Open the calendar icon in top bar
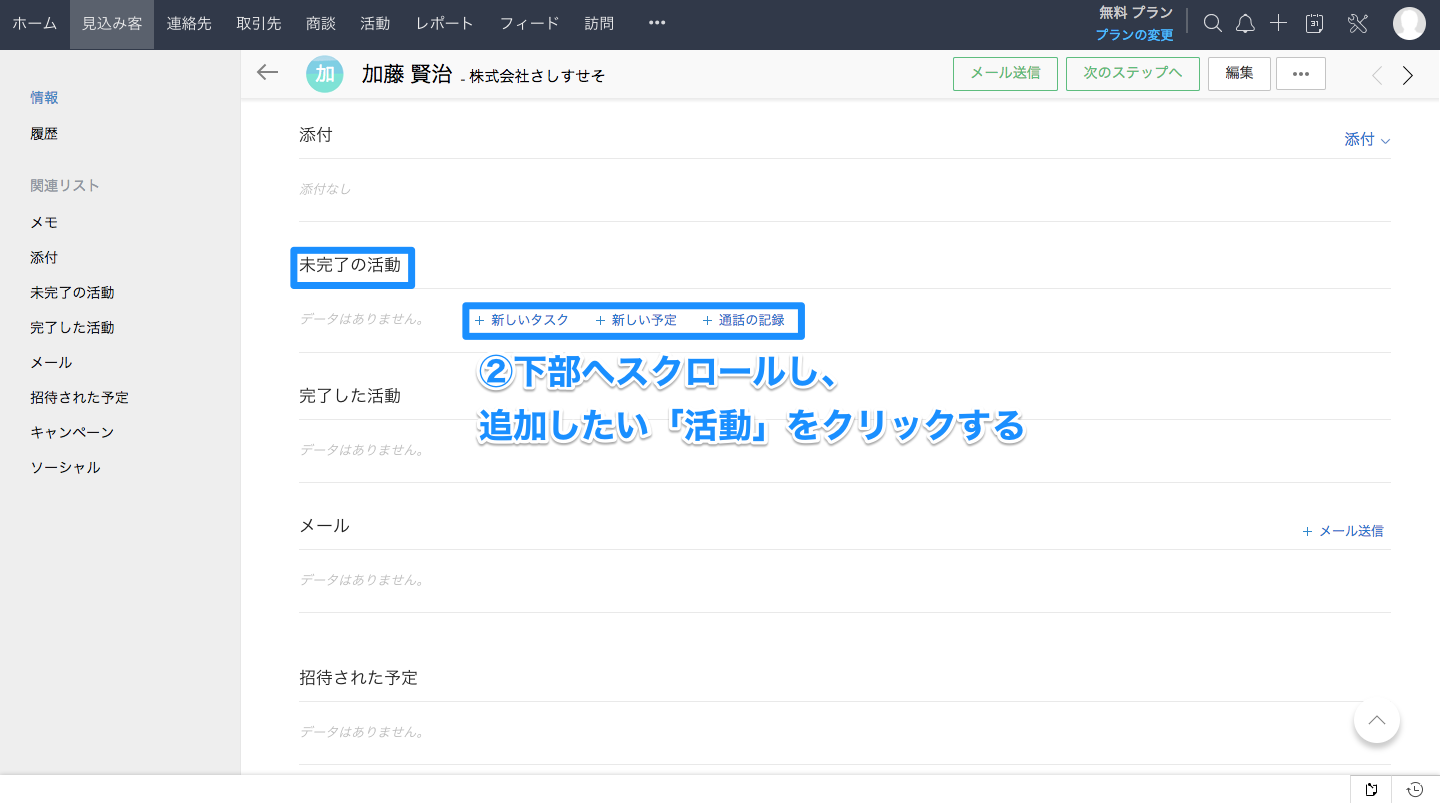 pyautogui.click(x=1315, y=24)
